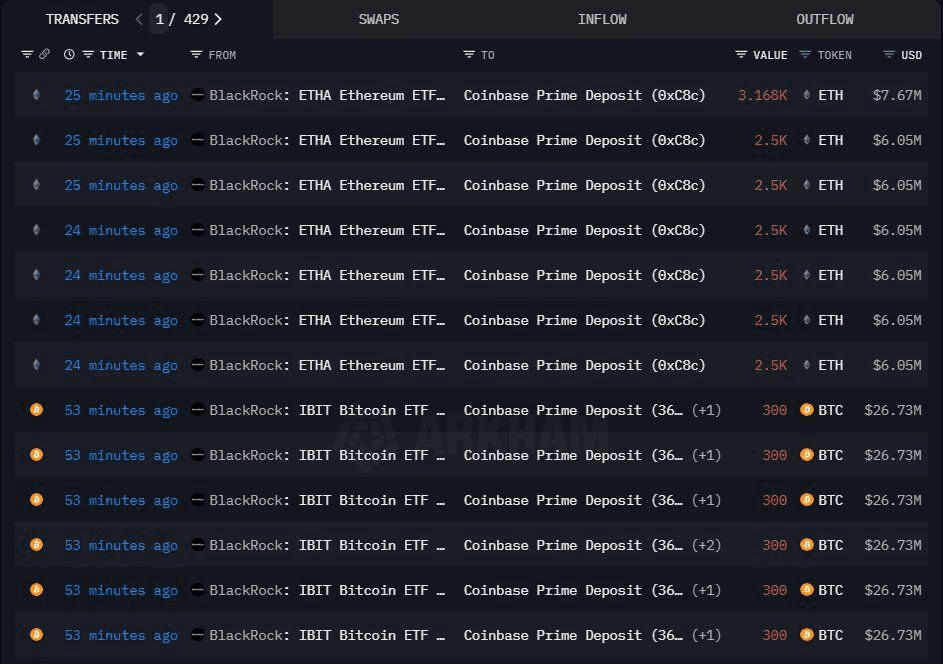The height and width of the screenshot is (664, 943).
Task: Click the clock icon beside TIME
Action: click(x=69, y=55)
